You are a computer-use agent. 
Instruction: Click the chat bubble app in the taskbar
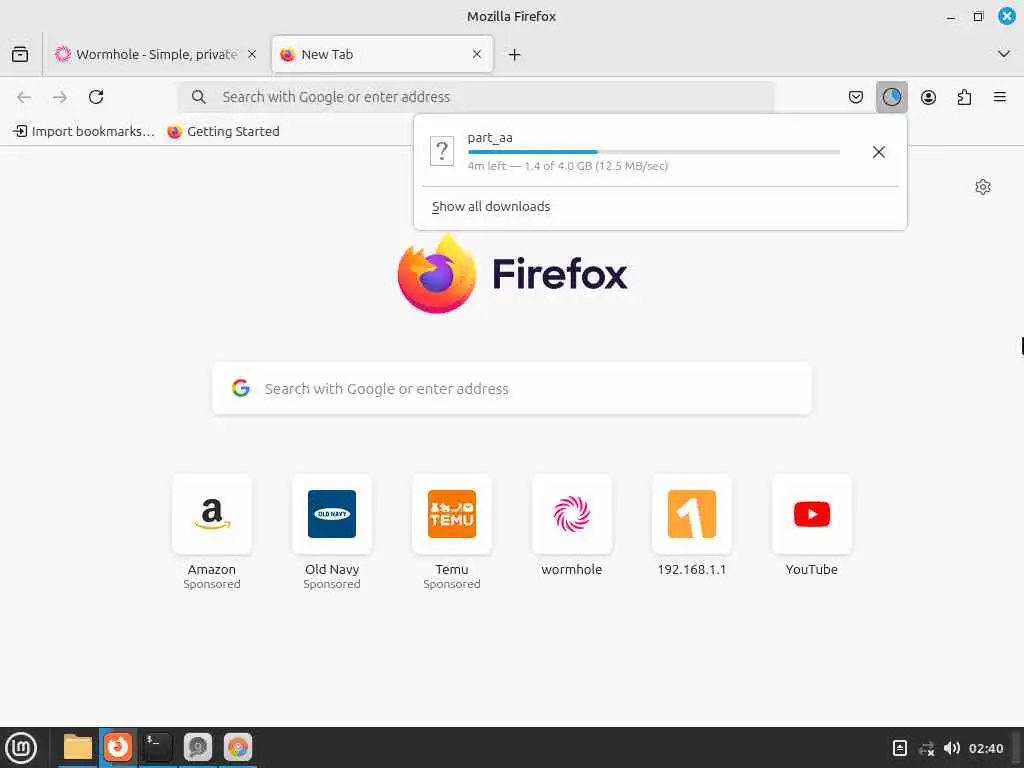198,747
